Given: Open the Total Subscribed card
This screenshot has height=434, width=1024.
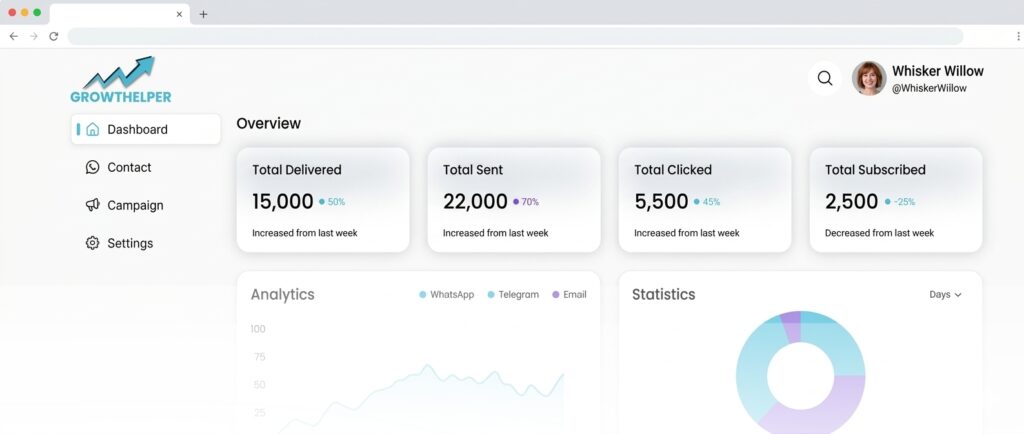Looking at the screenshot, I should coord(895,200).
